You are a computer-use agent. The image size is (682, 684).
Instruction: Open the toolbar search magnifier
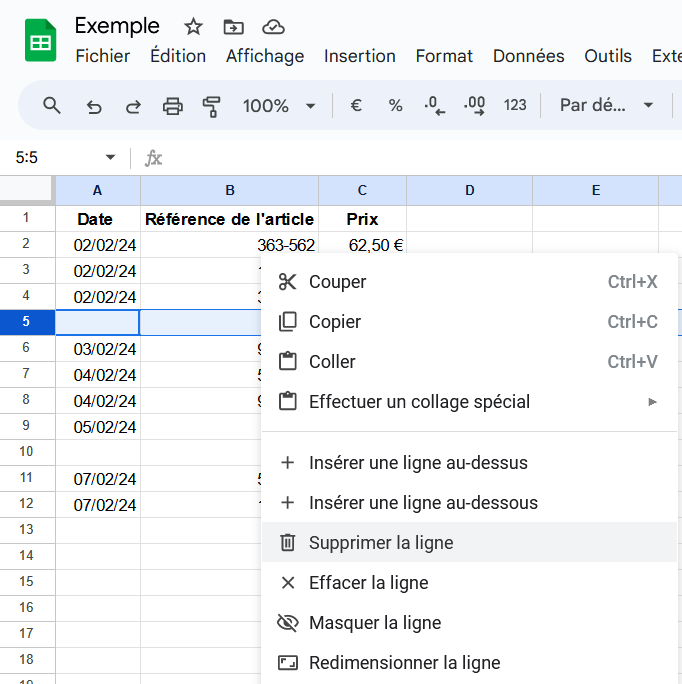pos(51,106)
